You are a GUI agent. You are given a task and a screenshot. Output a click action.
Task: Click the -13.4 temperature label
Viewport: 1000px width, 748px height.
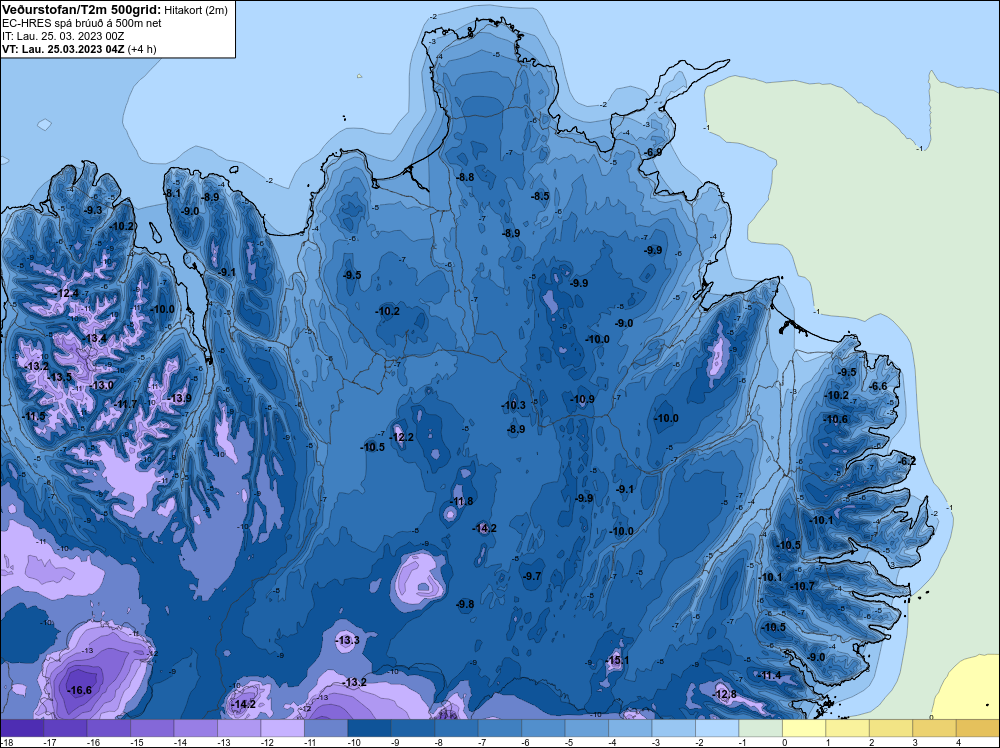point(94,338)
